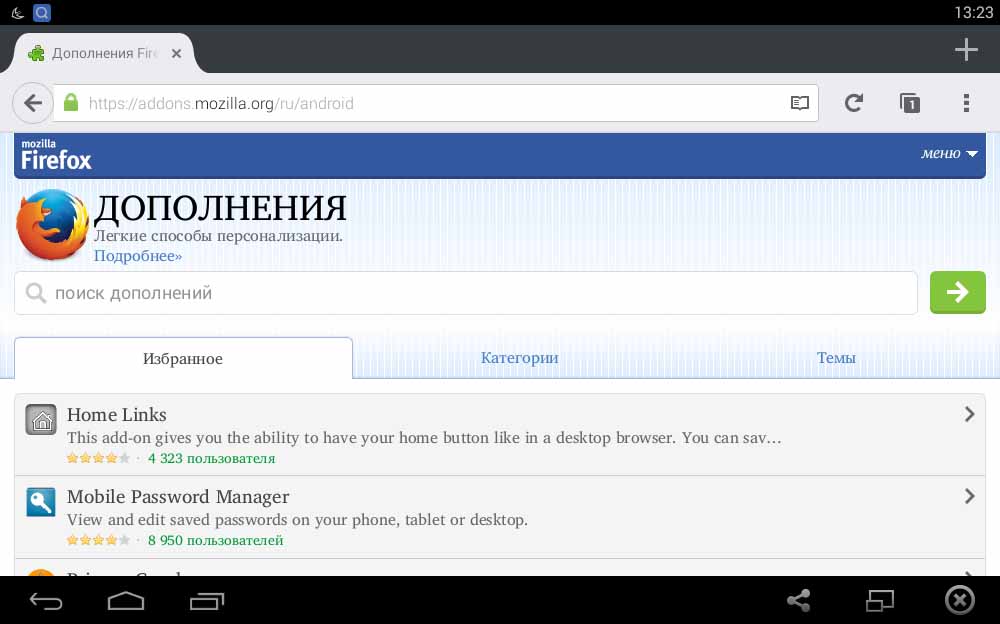Viewport: 1000px width, 624px height.
Task: Tap the share icon in bottom bar
Action: tap(798, 600)
